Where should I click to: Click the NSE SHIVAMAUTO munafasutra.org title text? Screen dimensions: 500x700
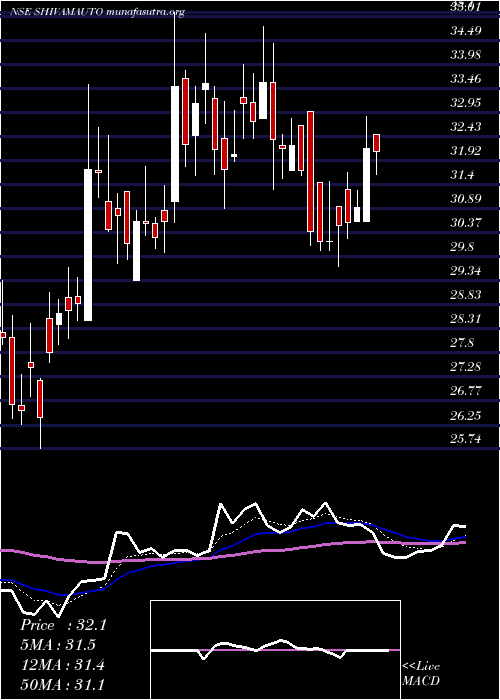[x=97, y=12]
